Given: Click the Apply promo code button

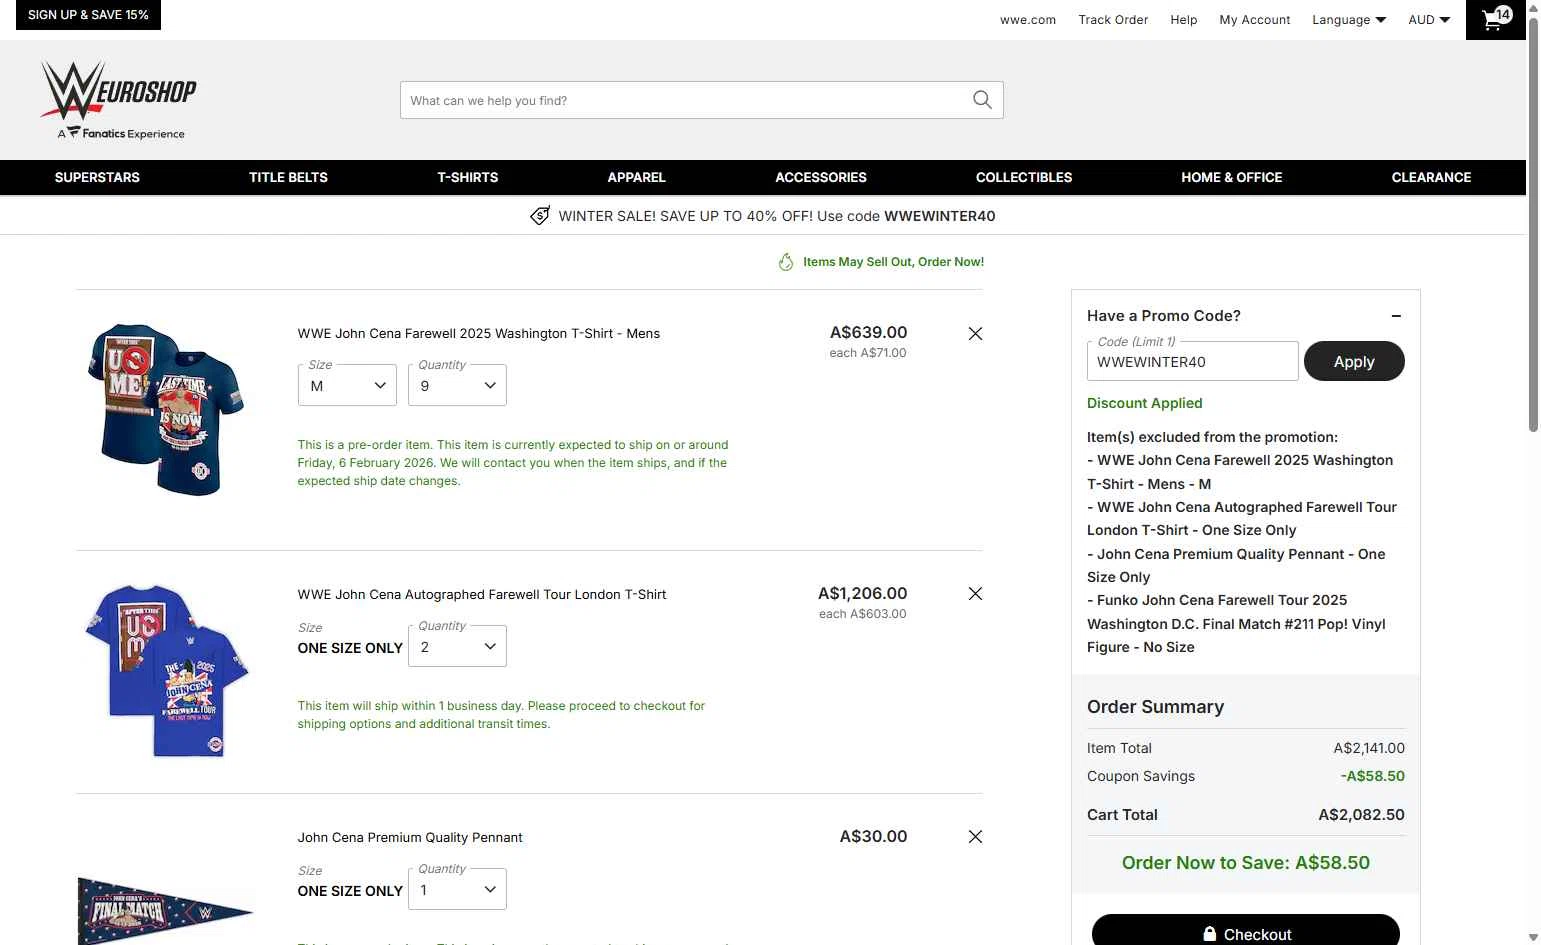Looking at the screenshot, I should click(1354, 361).
